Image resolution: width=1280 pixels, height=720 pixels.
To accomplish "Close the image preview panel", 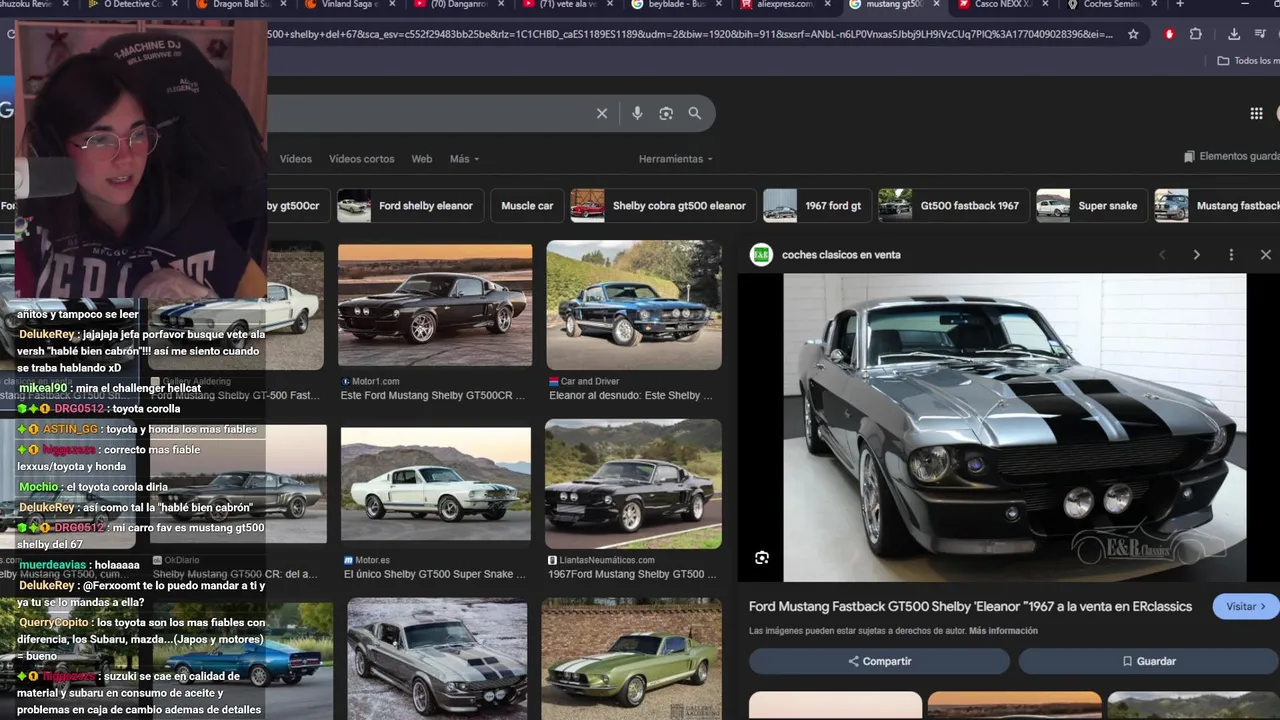I will [1265, 255].
